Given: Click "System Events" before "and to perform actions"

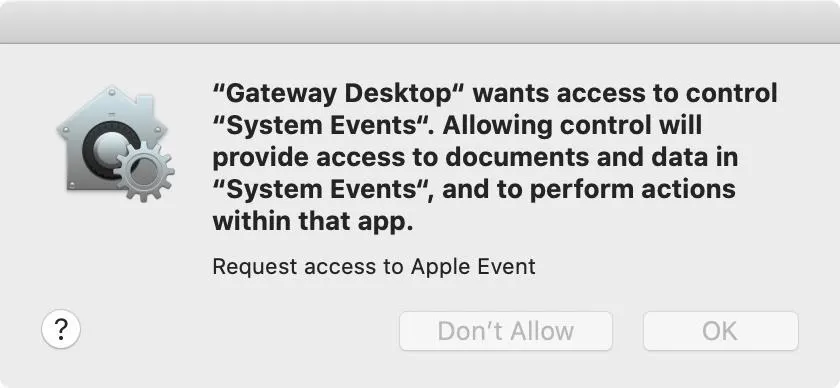Looking at the screenshot, I should click(320, 190).
